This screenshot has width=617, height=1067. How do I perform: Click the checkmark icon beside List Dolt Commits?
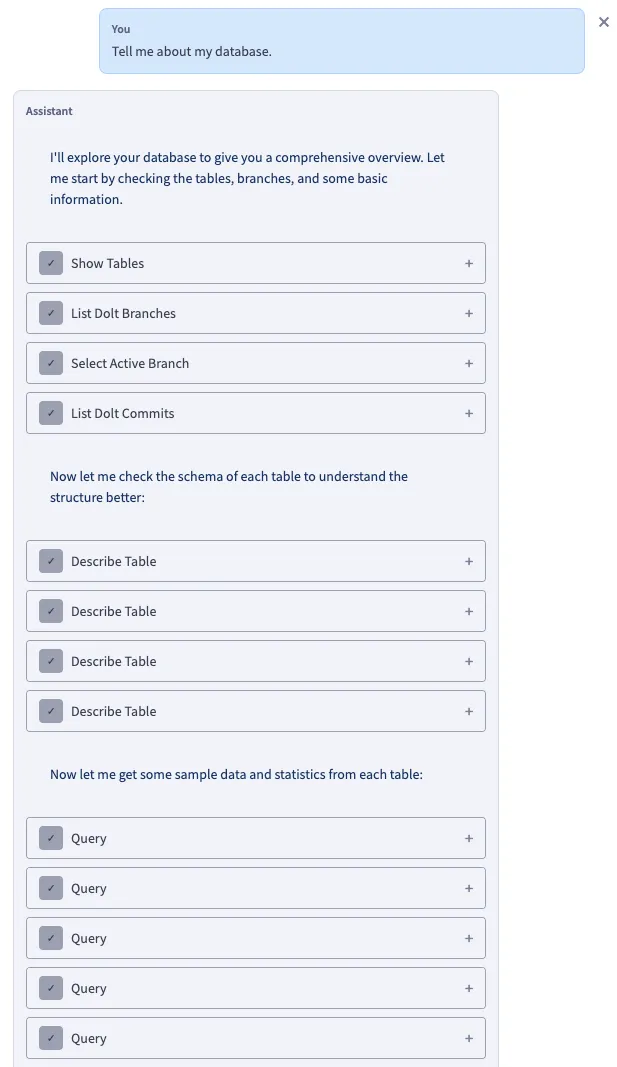[x=51, y=413]
